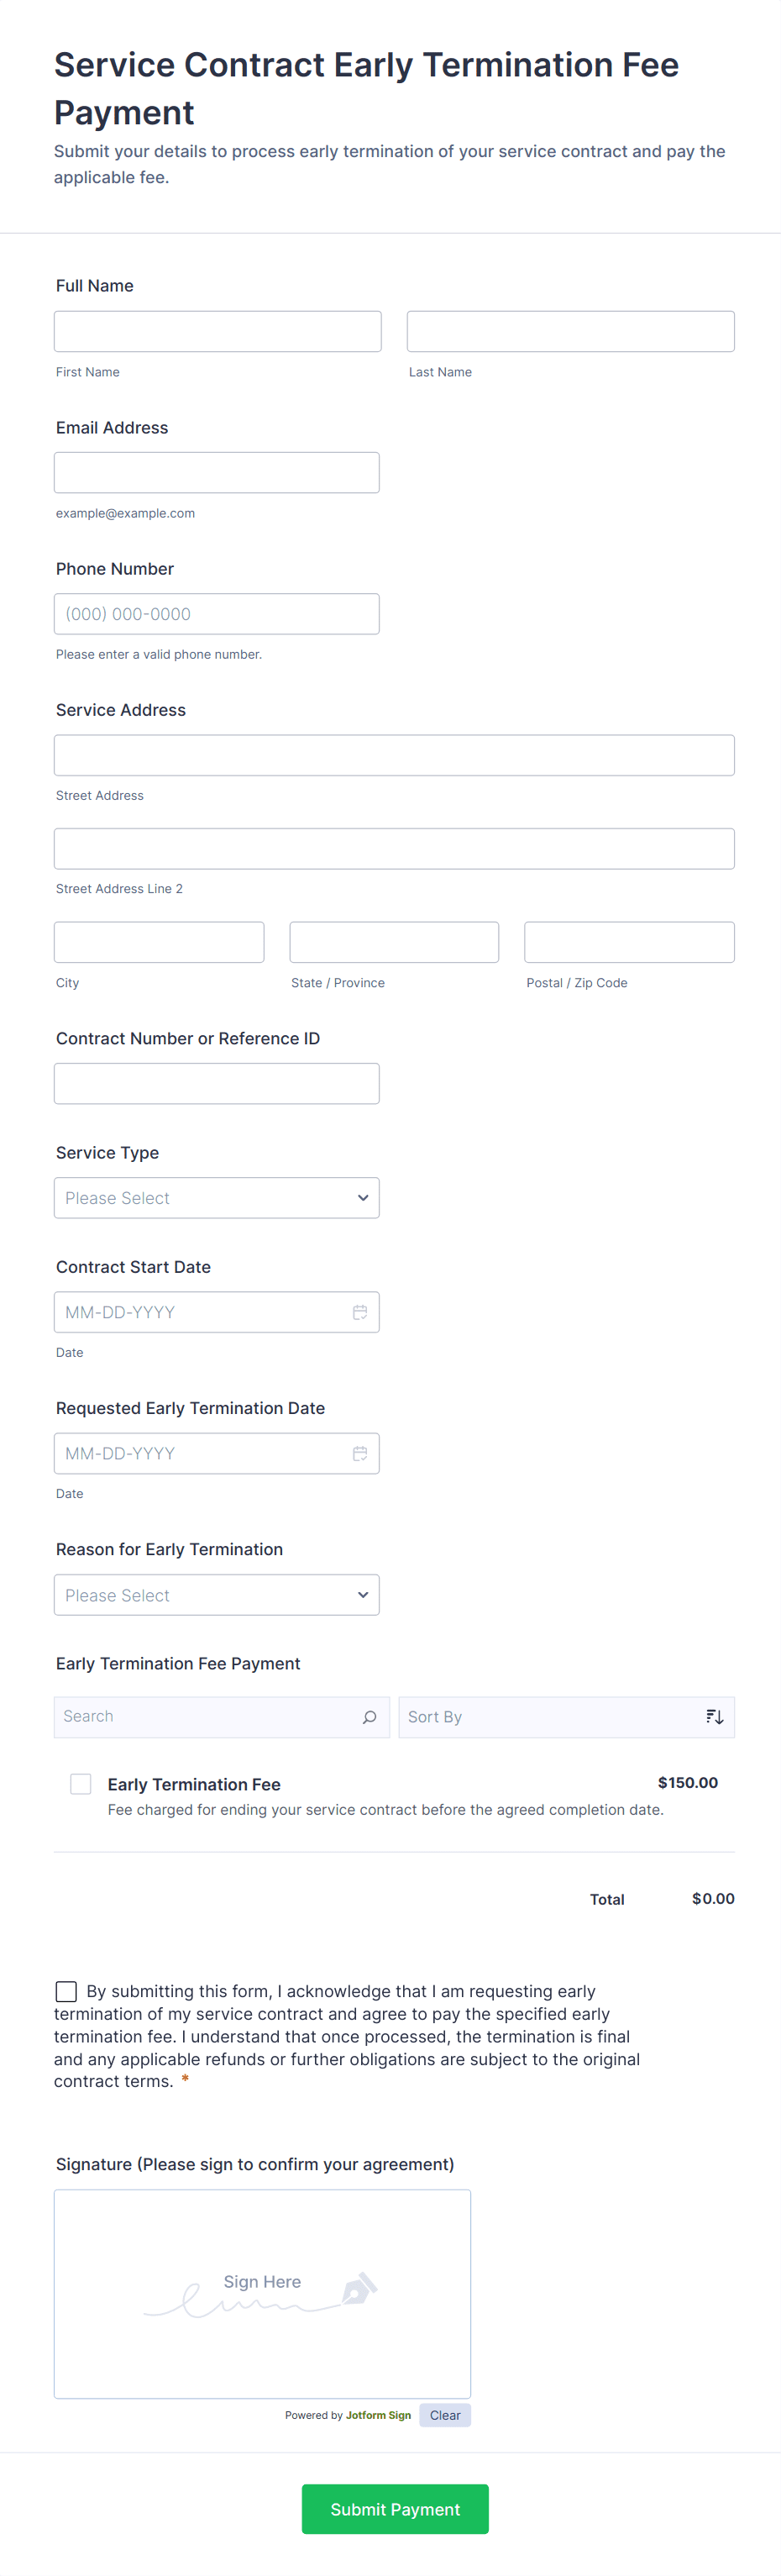This screenshot has height=2576, width=781.
Task: Click into the Last Name field
Action: 570,331
